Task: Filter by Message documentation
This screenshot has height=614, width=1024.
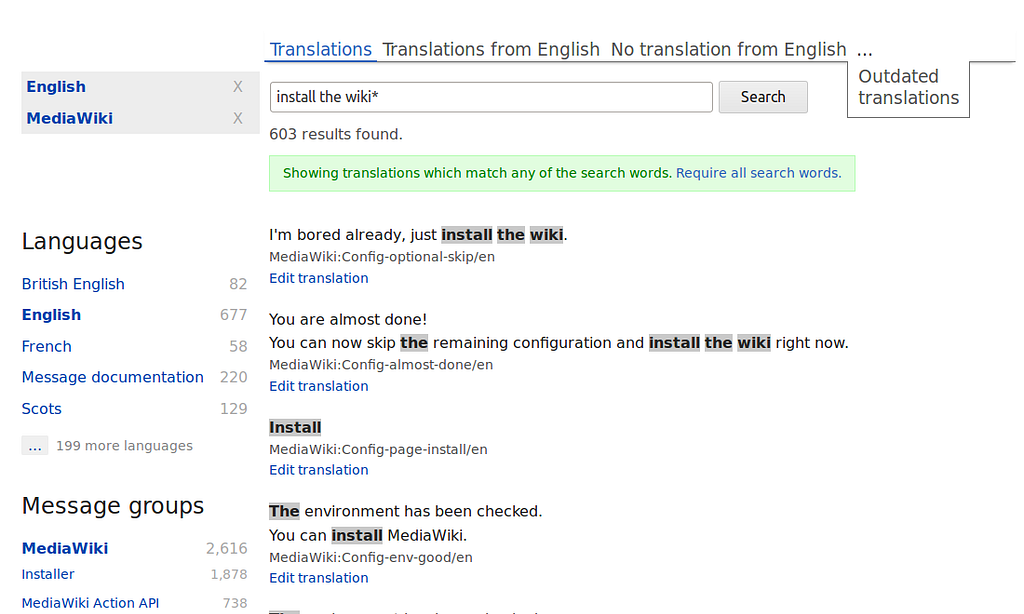Action: click(112, 377)
